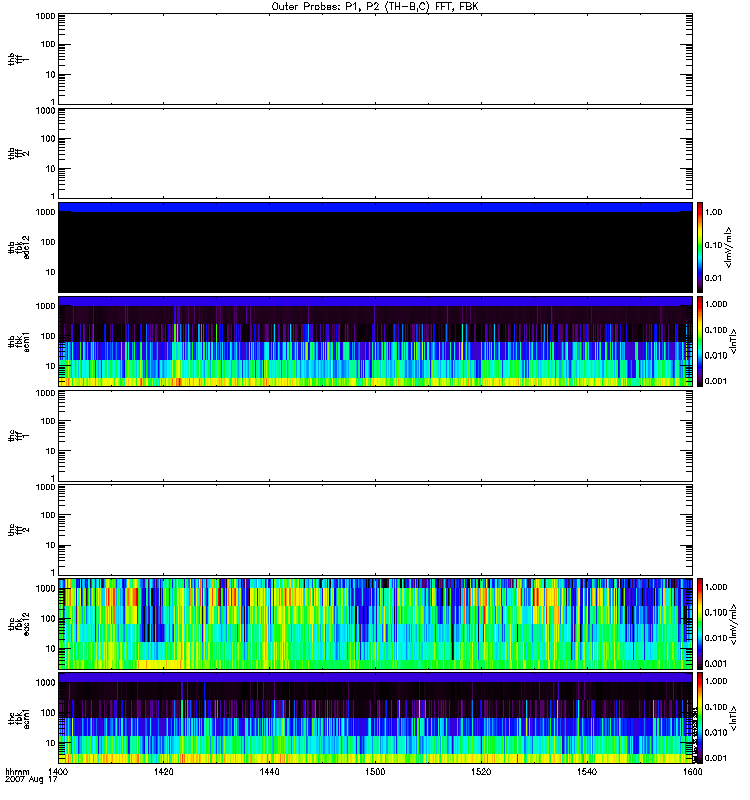Click the plot title 'Outer Probes: P1, P2'
The height and width of the screenshot is (800, 750).
tap(375, 6)
